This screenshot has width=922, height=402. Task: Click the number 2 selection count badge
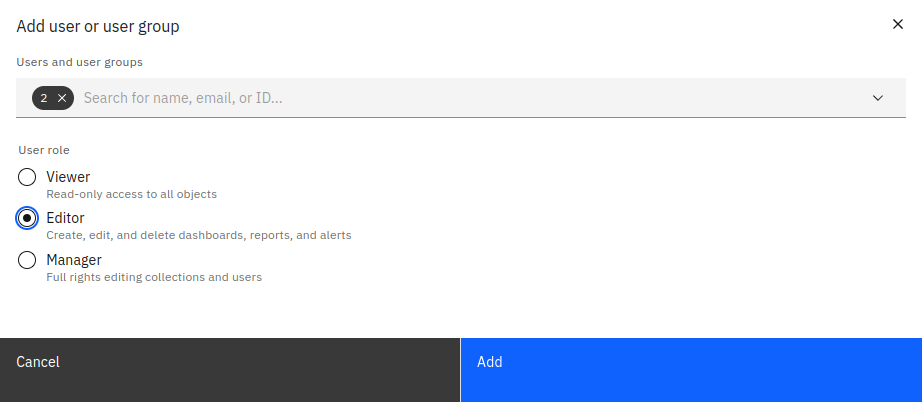tap(44, 98)
